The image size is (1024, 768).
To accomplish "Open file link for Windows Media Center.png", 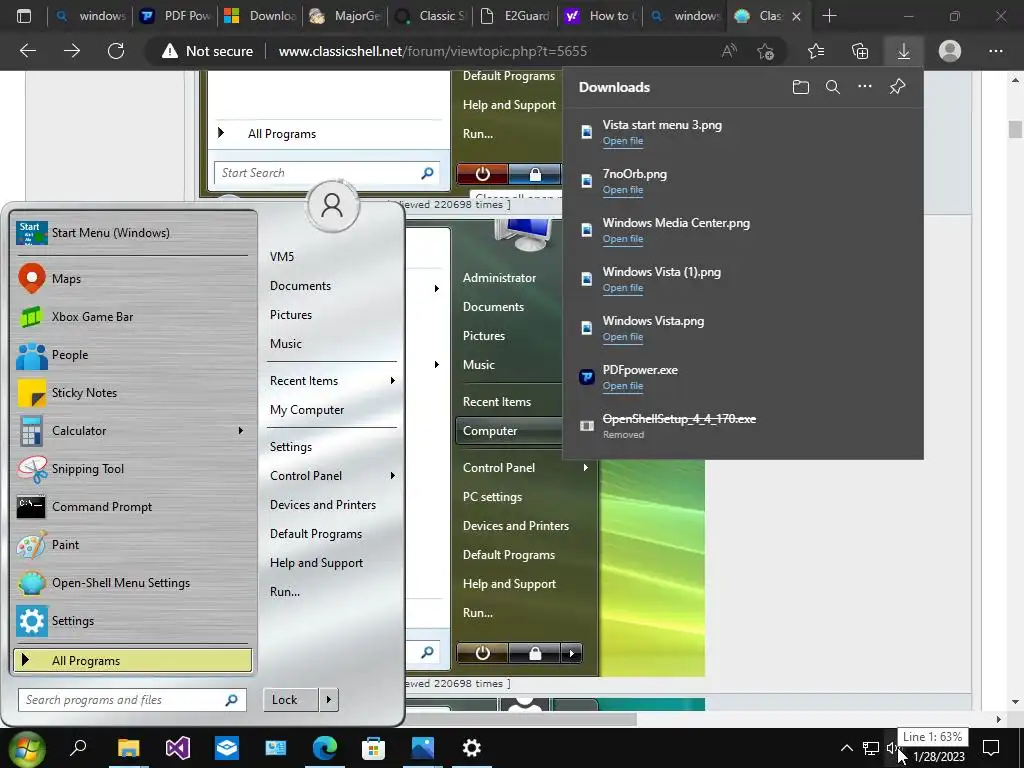I will (622, 239).
